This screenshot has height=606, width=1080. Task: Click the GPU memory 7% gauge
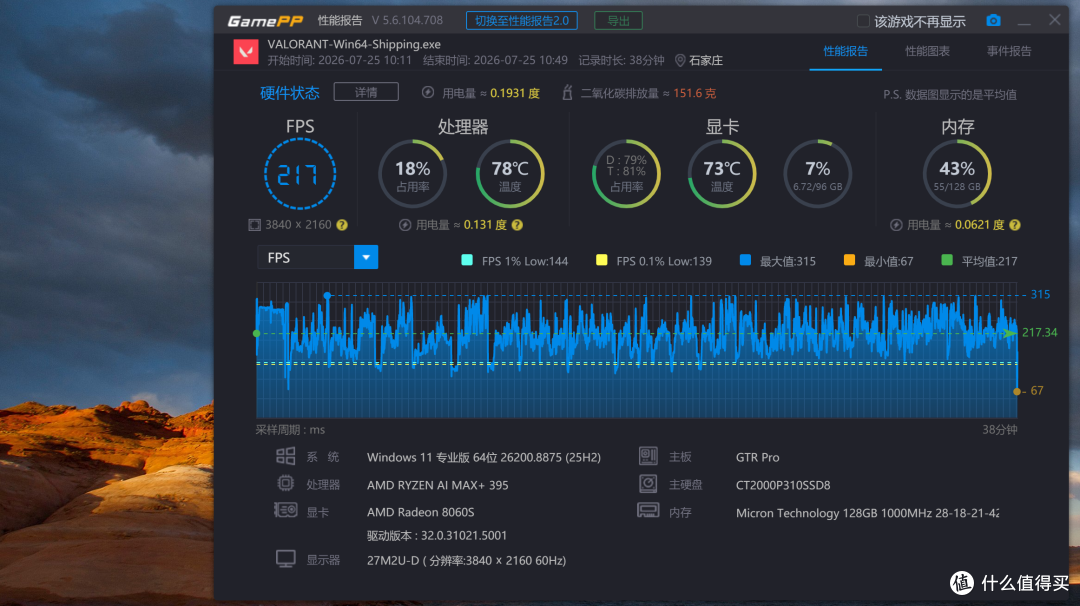818,174
